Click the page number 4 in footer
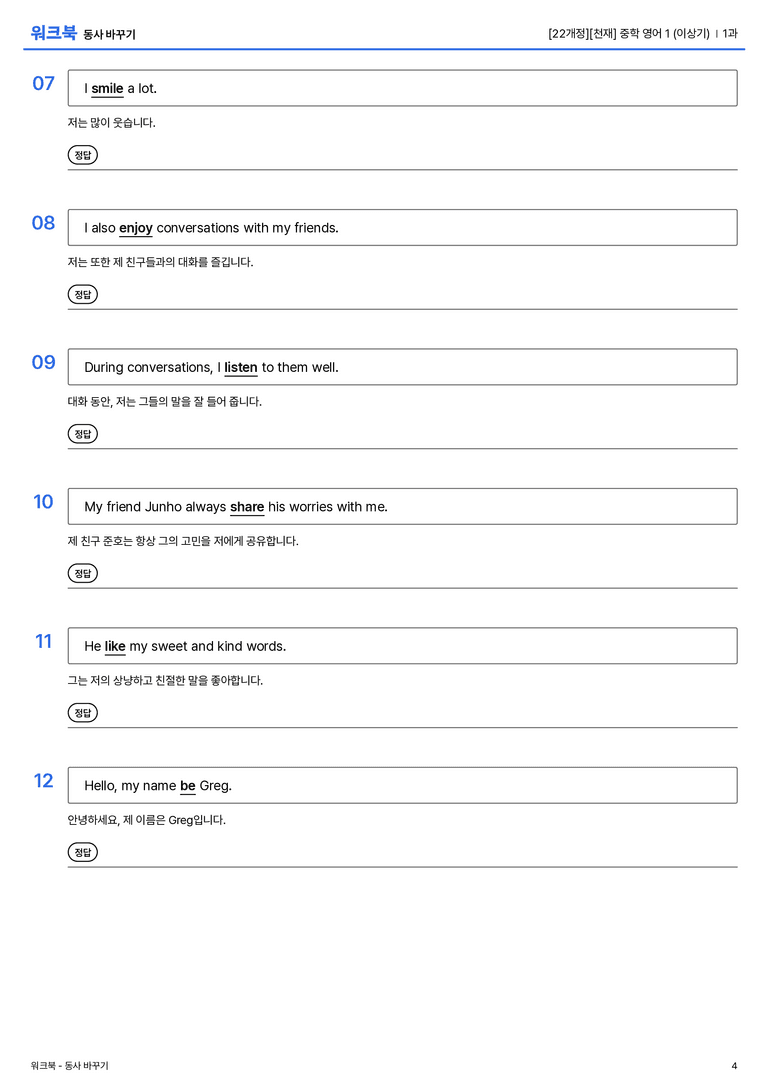The width and height of the screenshot is (768, 1087). click(x=734, y=1066)
